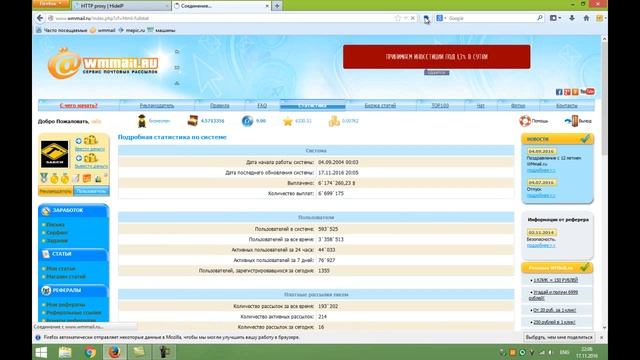Click 'Выбрать, чем мне поделиться' button
The width and height of the screenshot is (640, 360).
coord(559,338)
